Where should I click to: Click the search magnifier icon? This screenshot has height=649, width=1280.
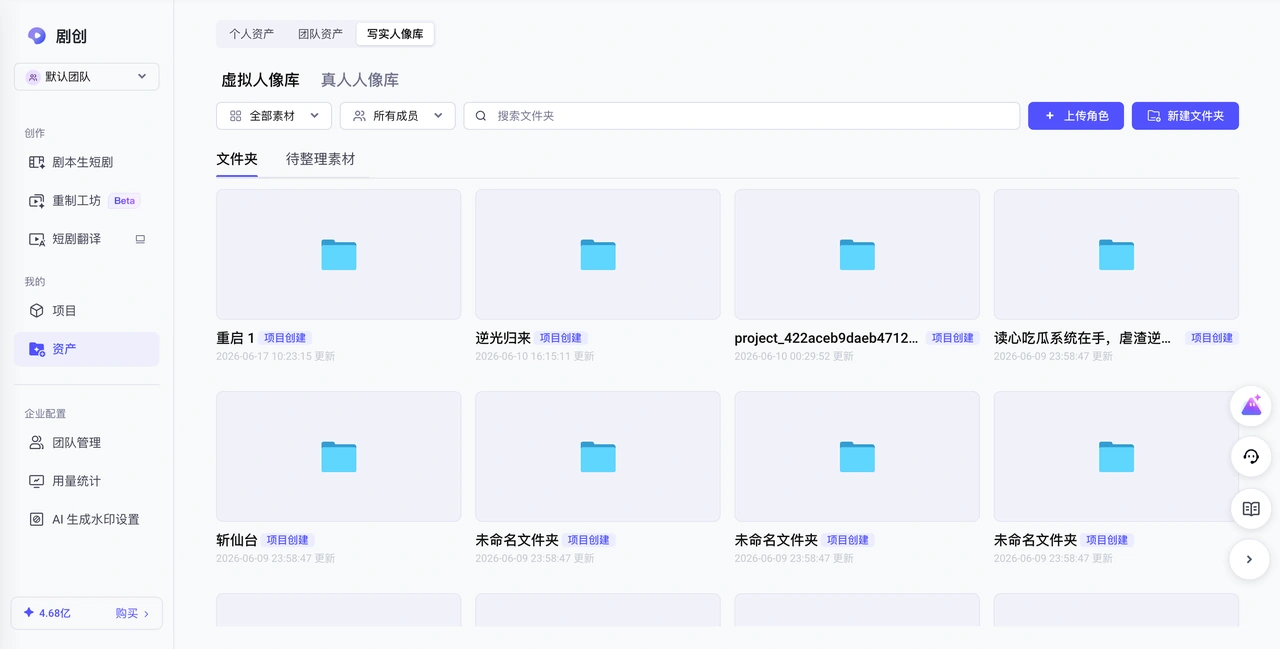click(x=481, y=116)
